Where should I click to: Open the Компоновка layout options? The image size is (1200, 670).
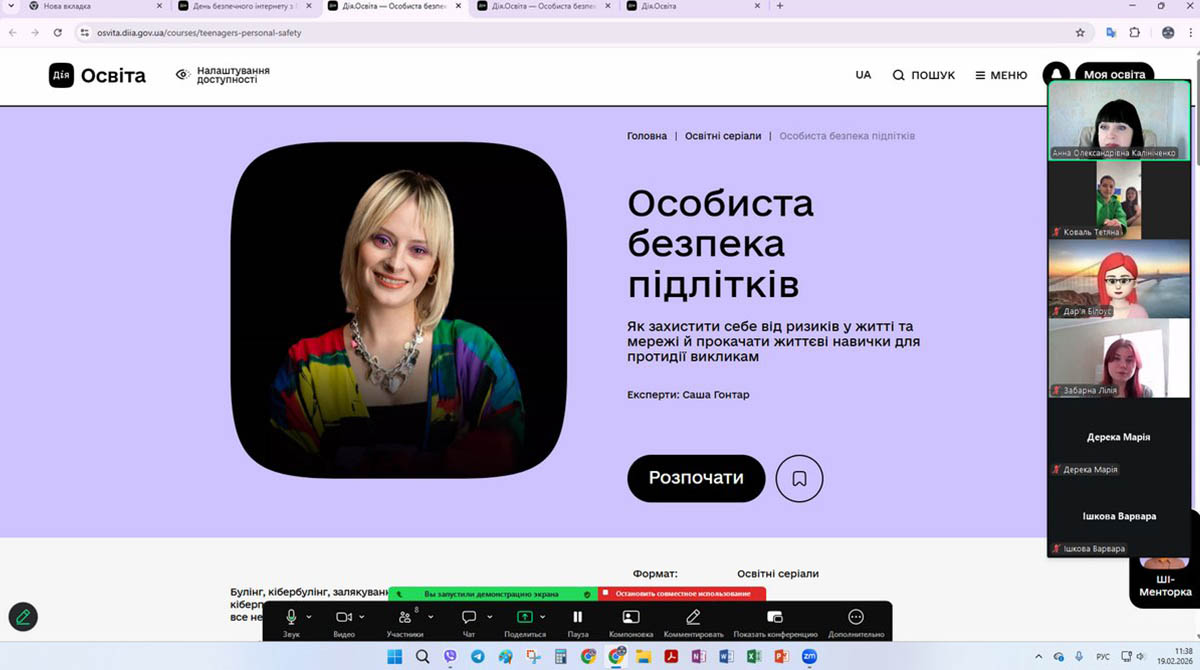tap(630, 617)
